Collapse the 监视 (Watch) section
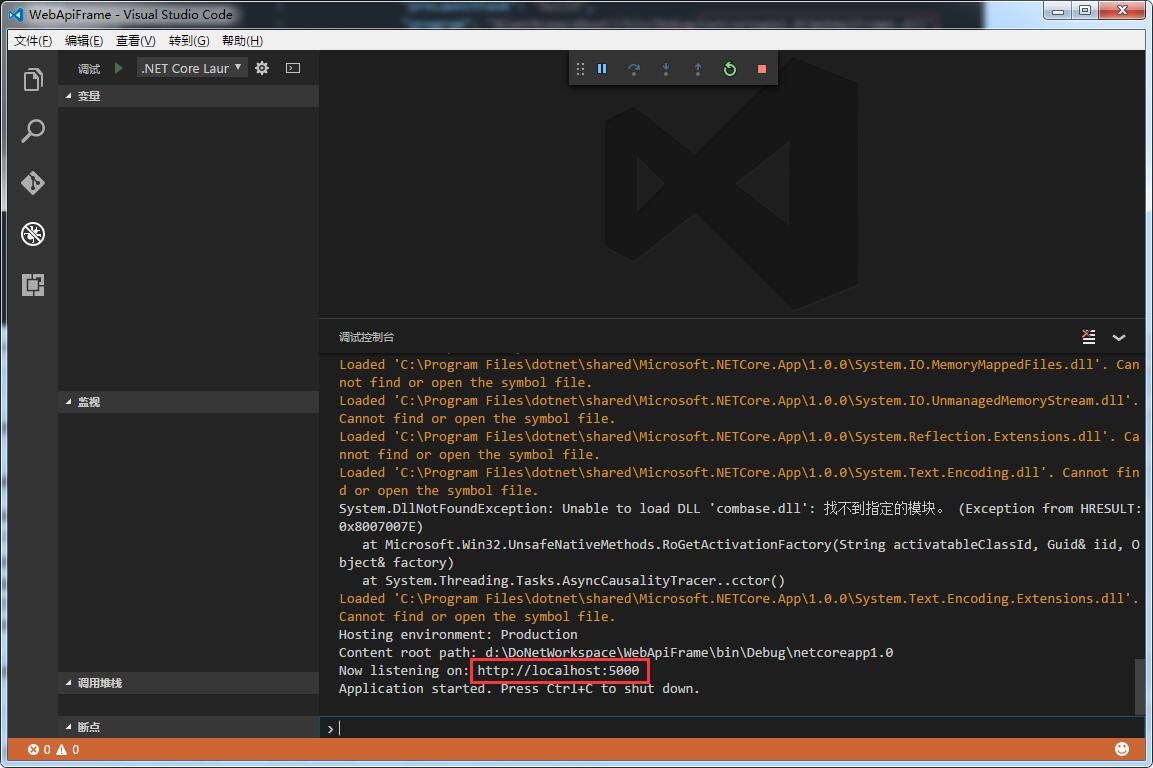The image size is (1153, 768). coord(188,402)
